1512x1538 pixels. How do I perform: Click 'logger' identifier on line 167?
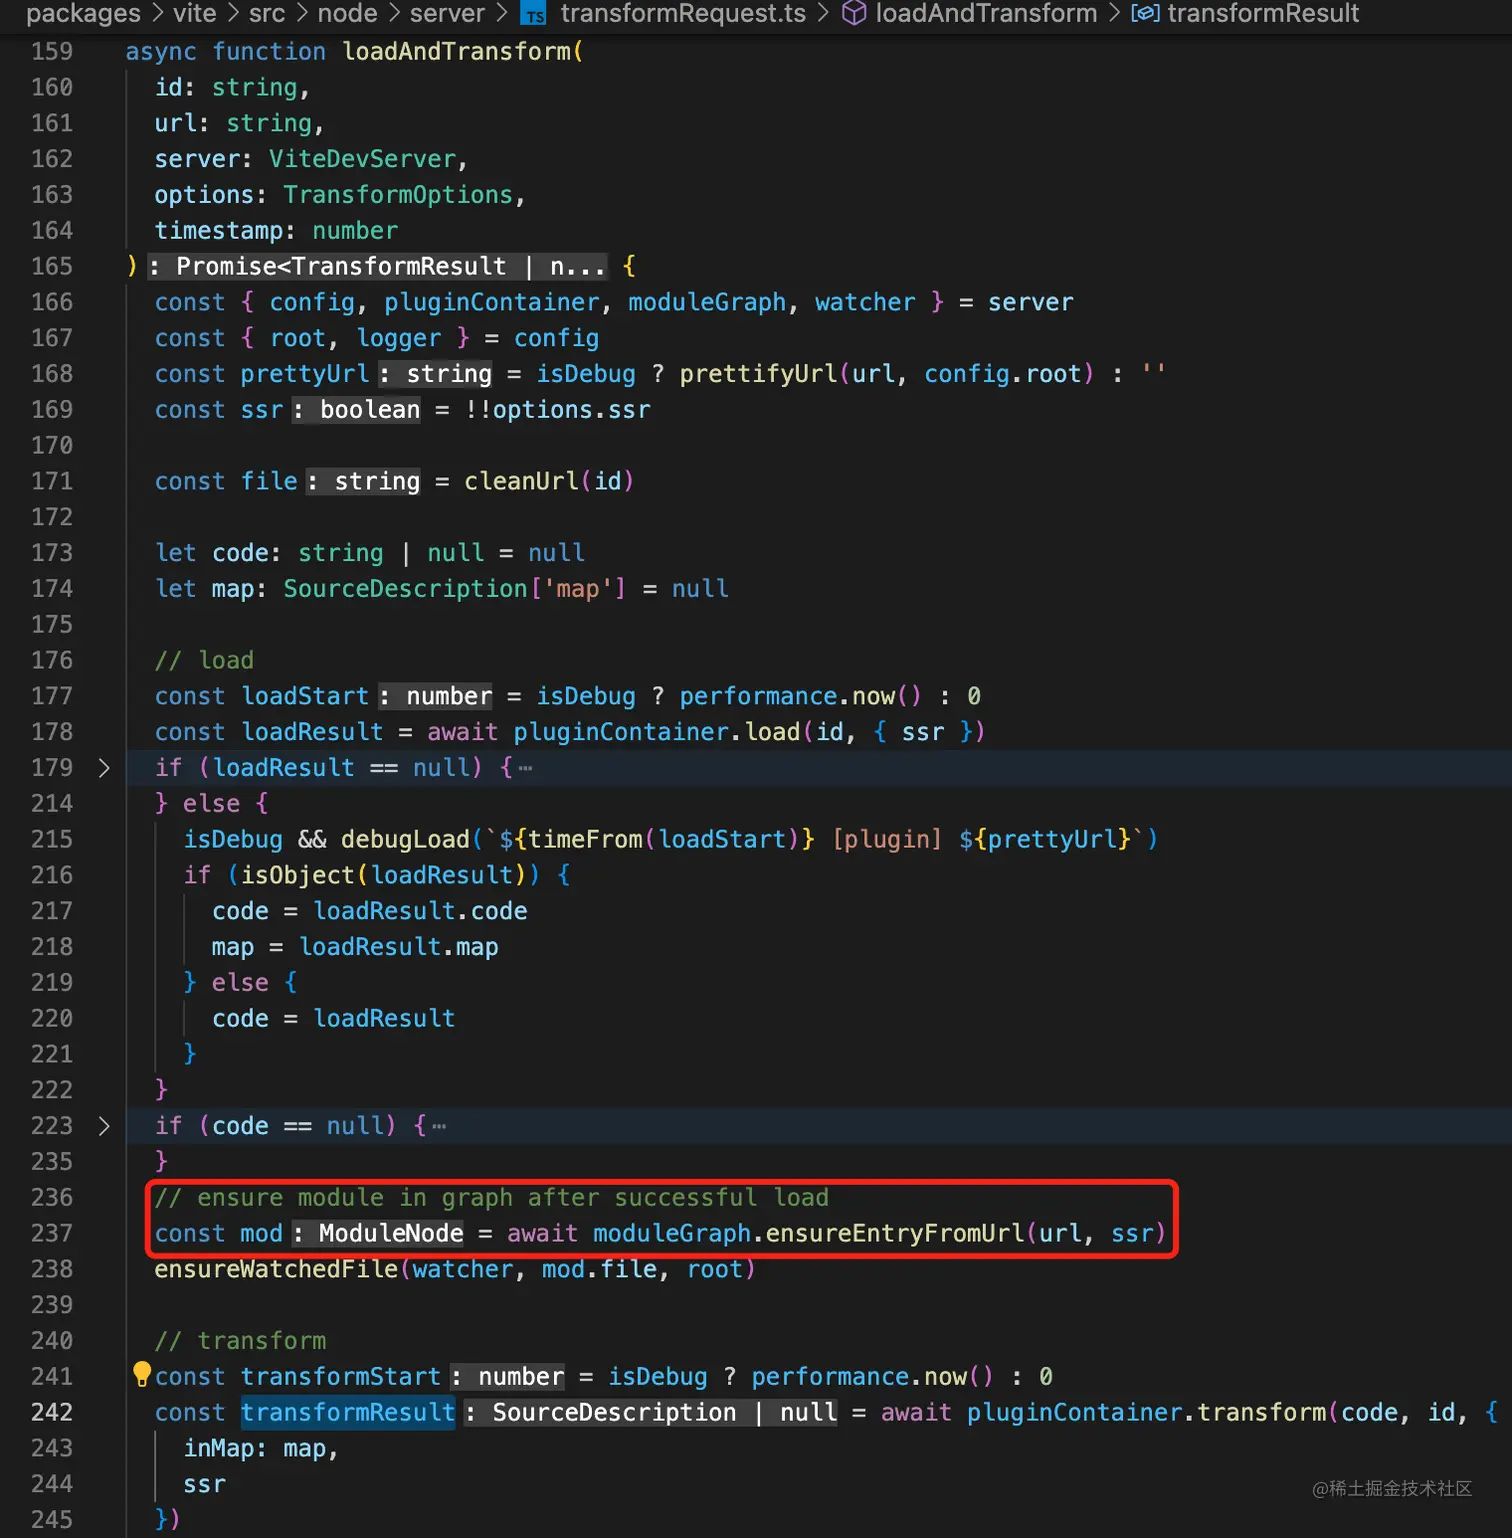tap(399, 338)
